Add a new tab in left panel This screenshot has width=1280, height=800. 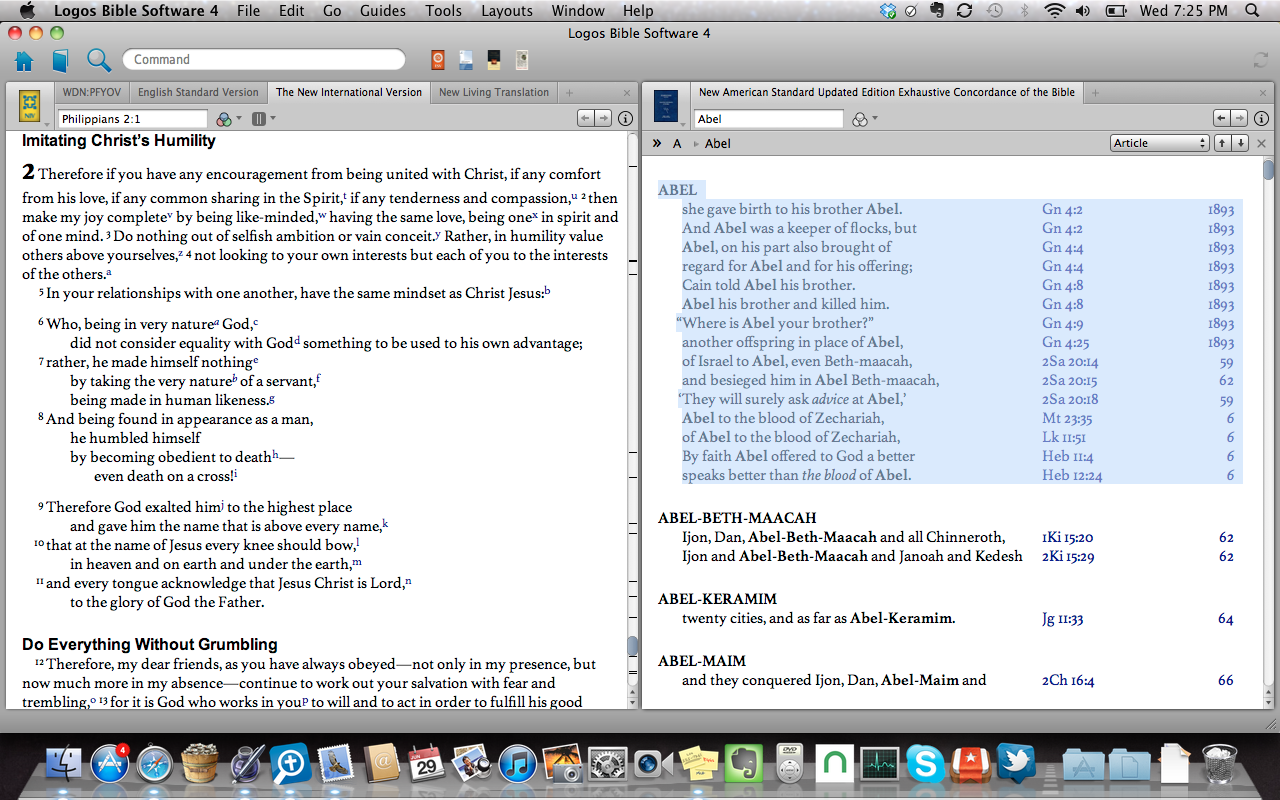tap(569, 92)
